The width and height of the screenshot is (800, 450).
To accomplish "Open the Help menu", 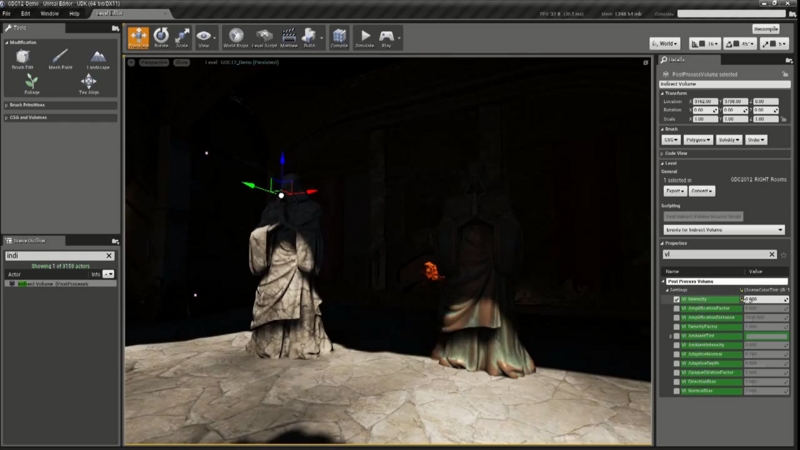I will 74,14.
